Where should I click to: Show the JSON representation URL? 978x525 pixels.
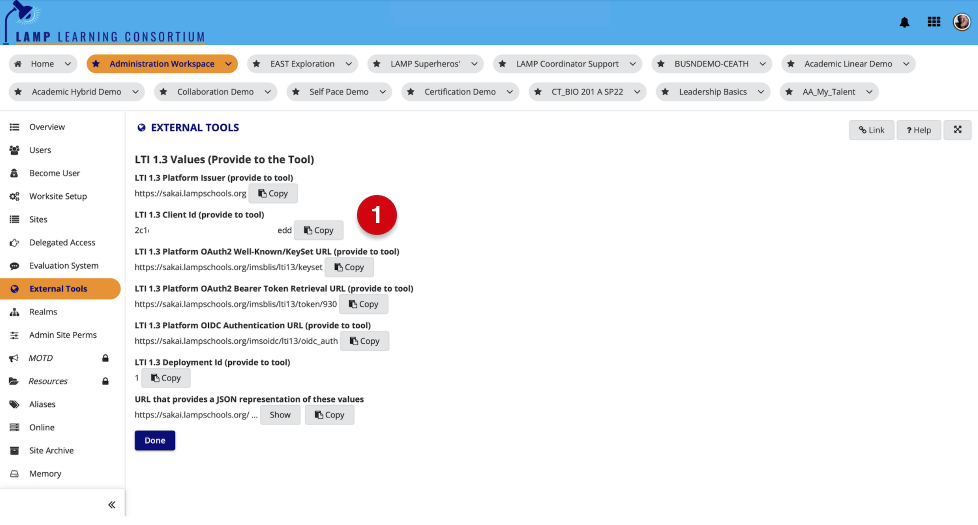point(280,415)
